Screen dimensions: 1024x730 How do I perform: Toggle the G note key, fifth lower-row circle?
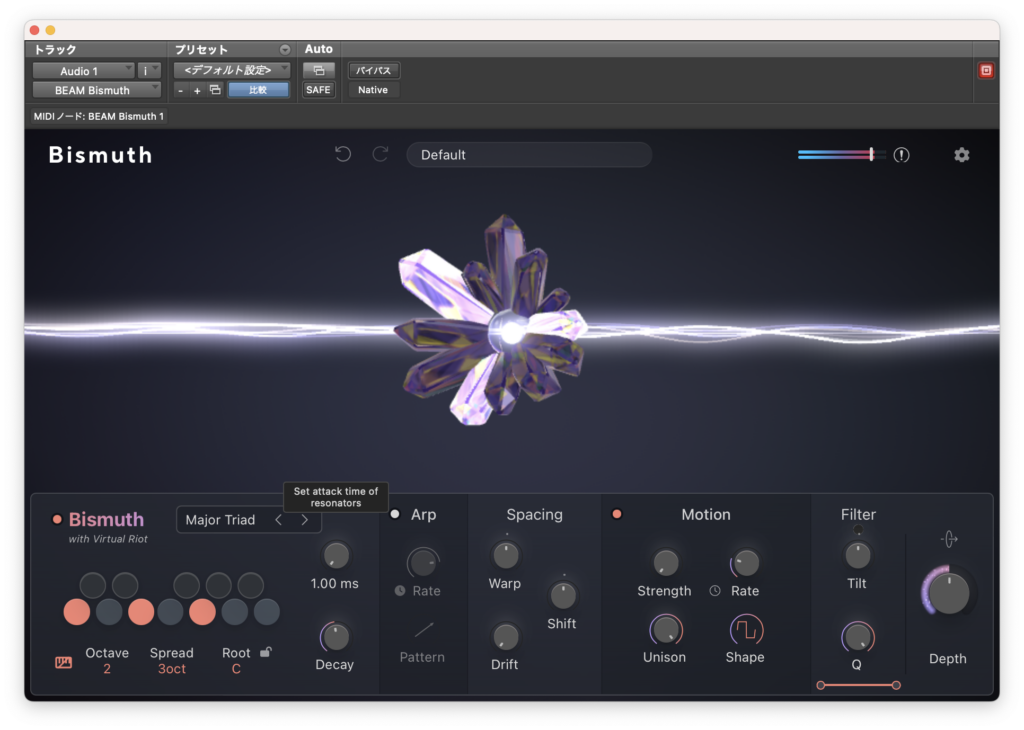202,612
